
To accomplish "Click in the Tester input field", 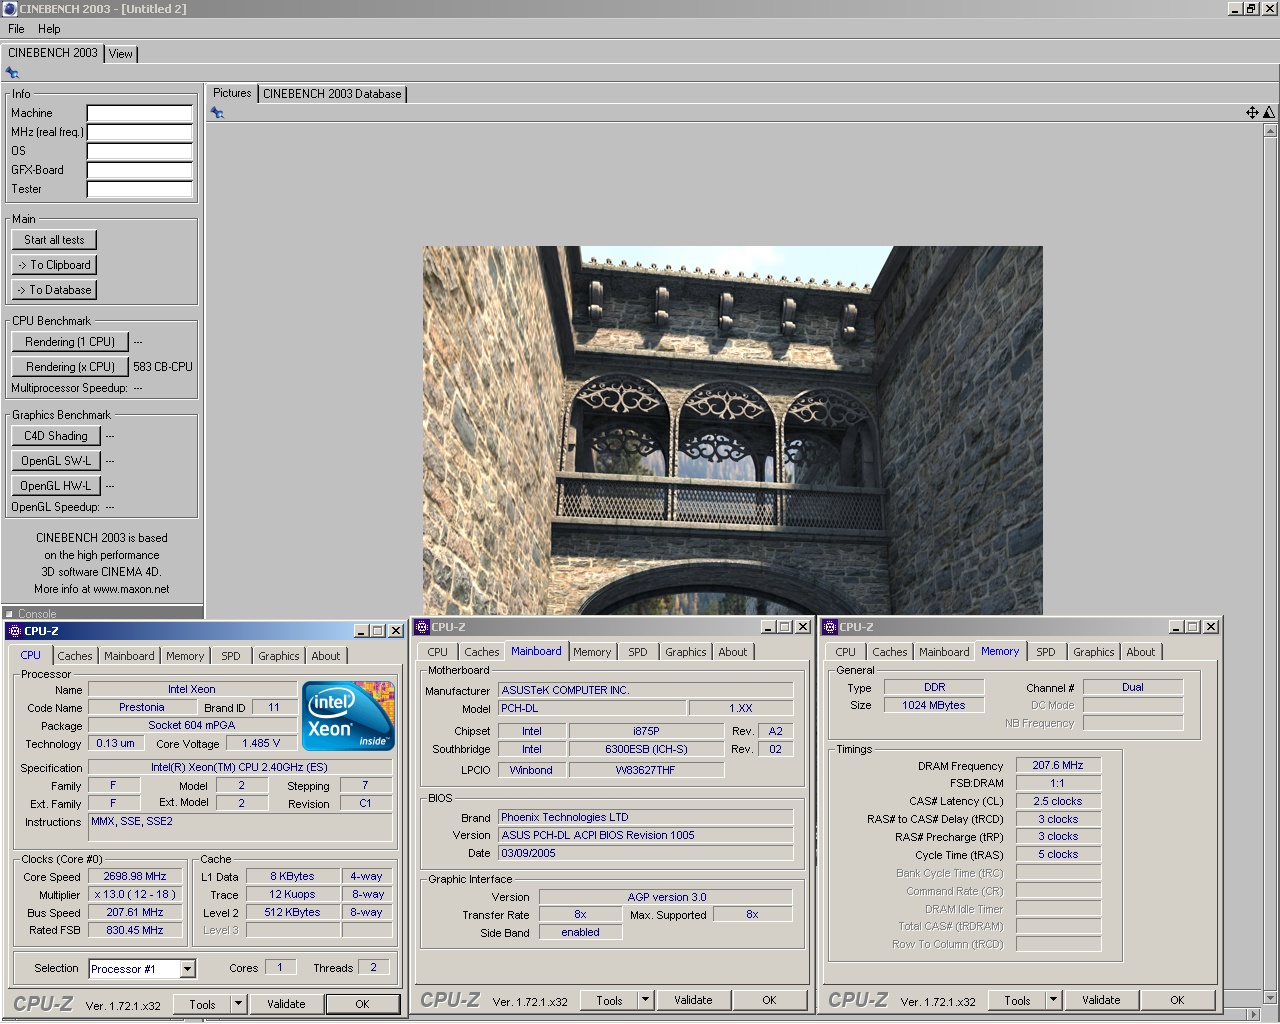I will coord(140,189).
